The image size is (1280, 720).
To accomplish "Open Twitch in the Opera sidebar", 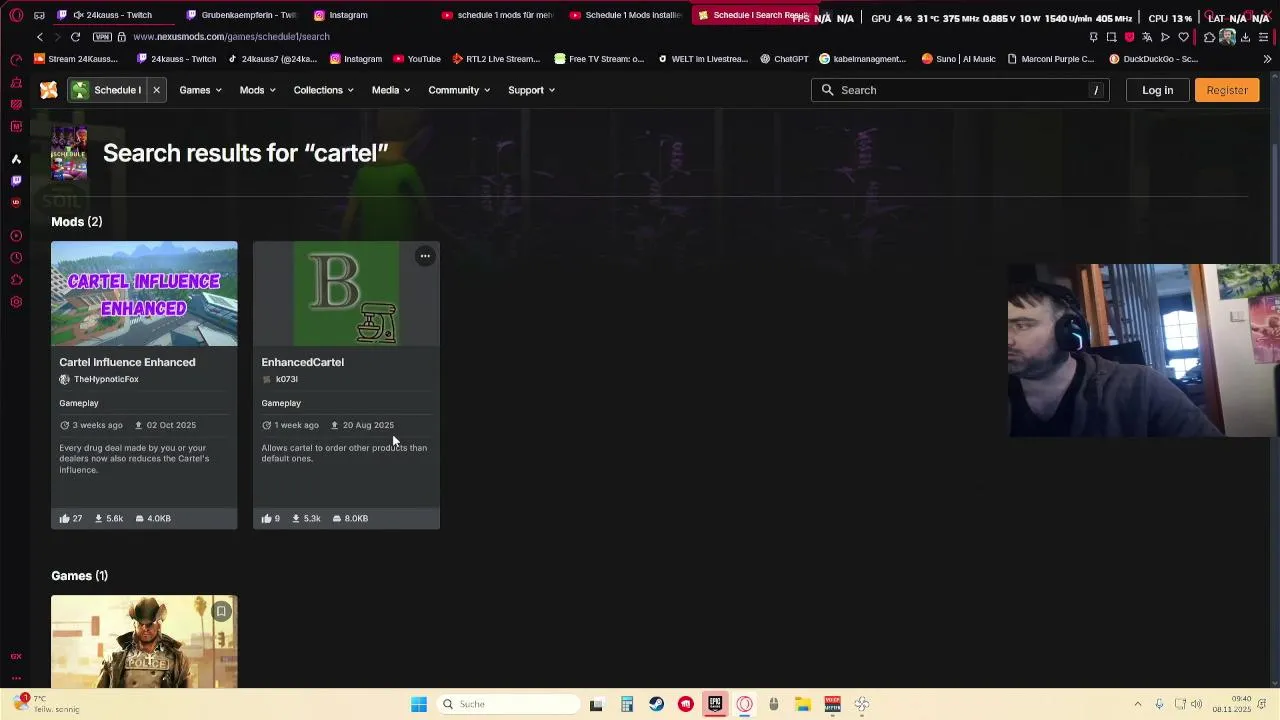I will coord(16,181).
